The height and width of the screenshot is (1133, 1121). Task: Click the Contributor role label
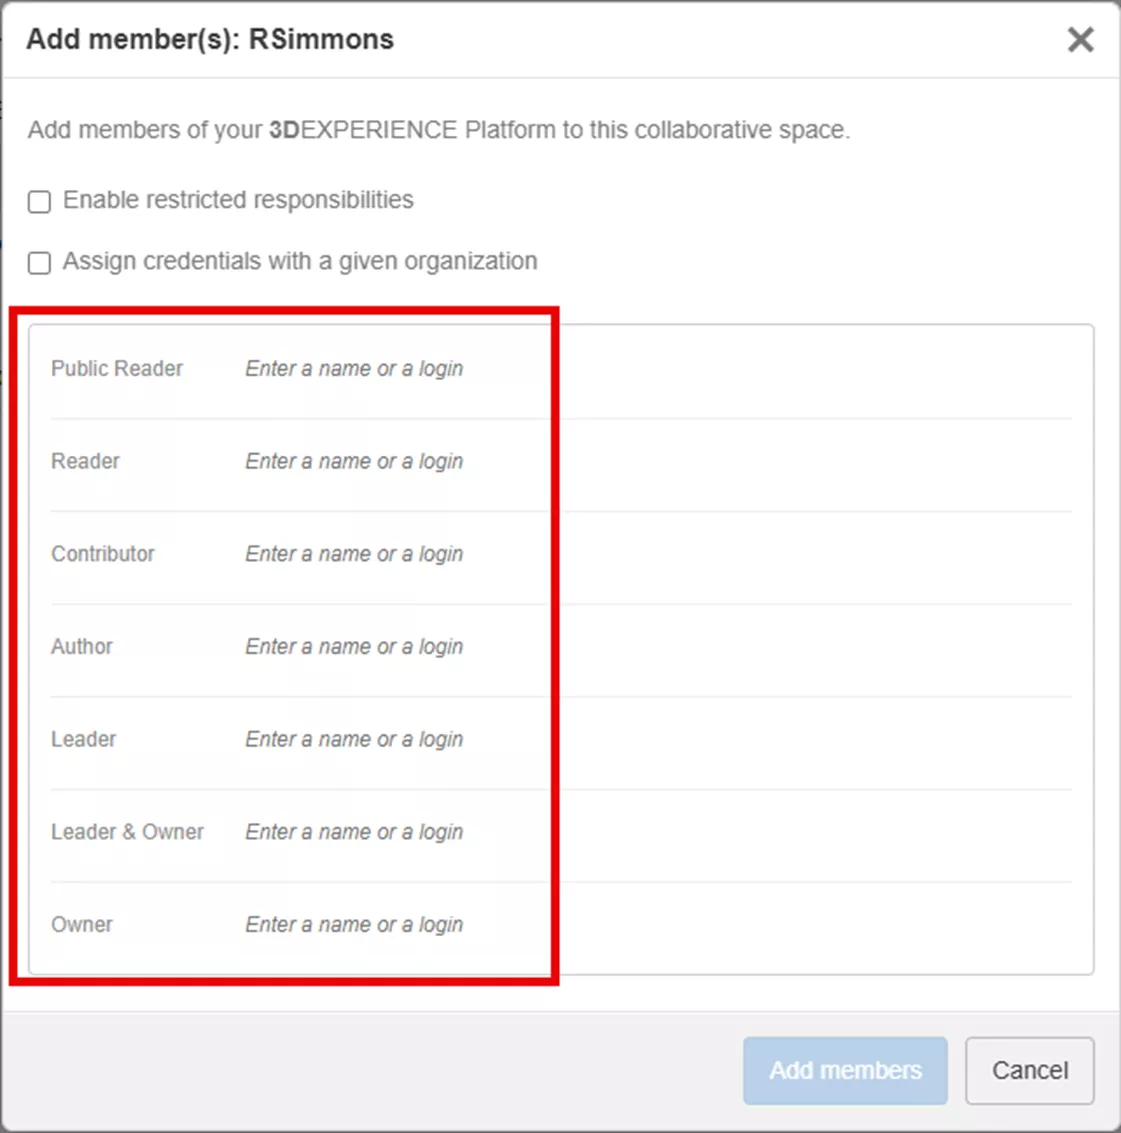click(x=103, y=554)
